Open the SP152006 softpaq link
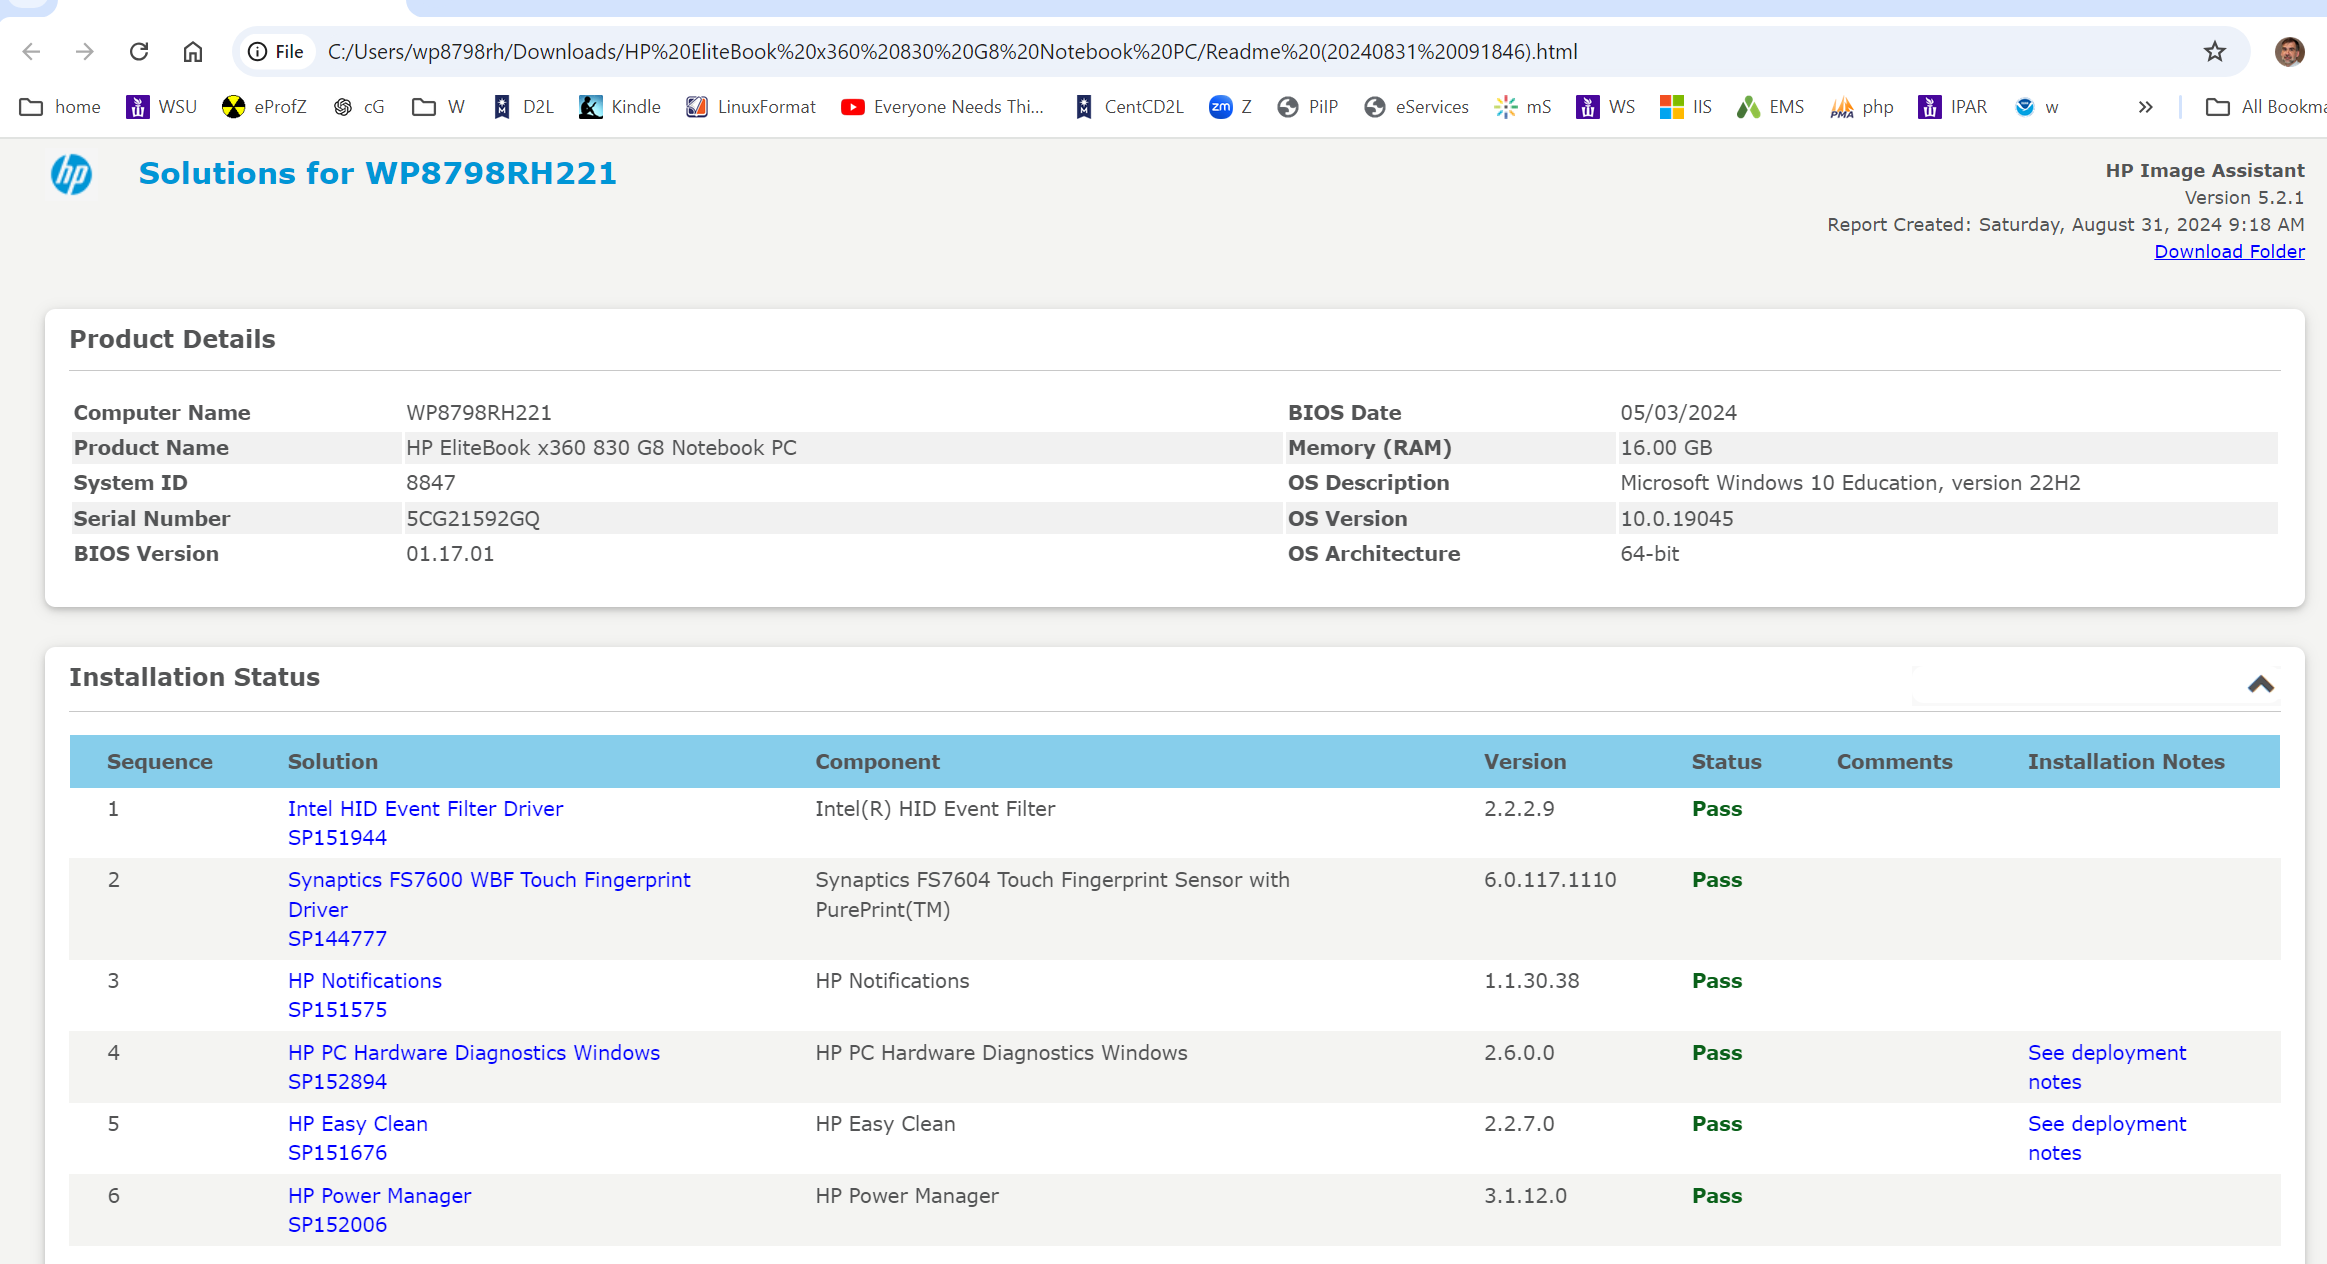The width and height of the screenshot is (2327, 1264). coord(337,1225)
